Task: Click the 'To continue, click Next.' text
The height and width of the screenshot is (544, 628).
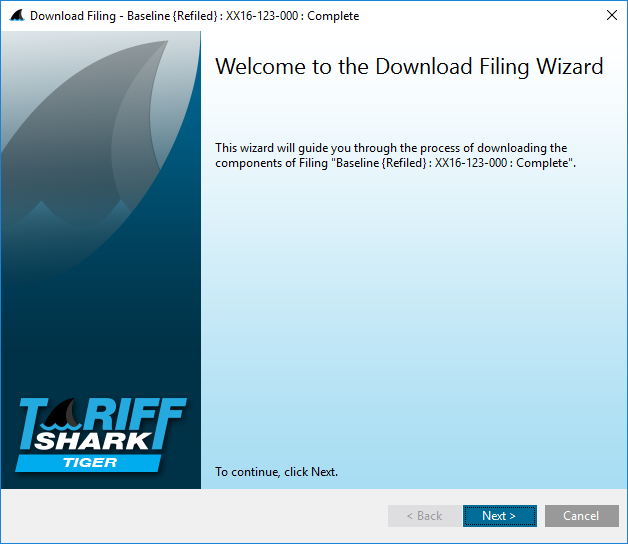Action: pos(276,472)
